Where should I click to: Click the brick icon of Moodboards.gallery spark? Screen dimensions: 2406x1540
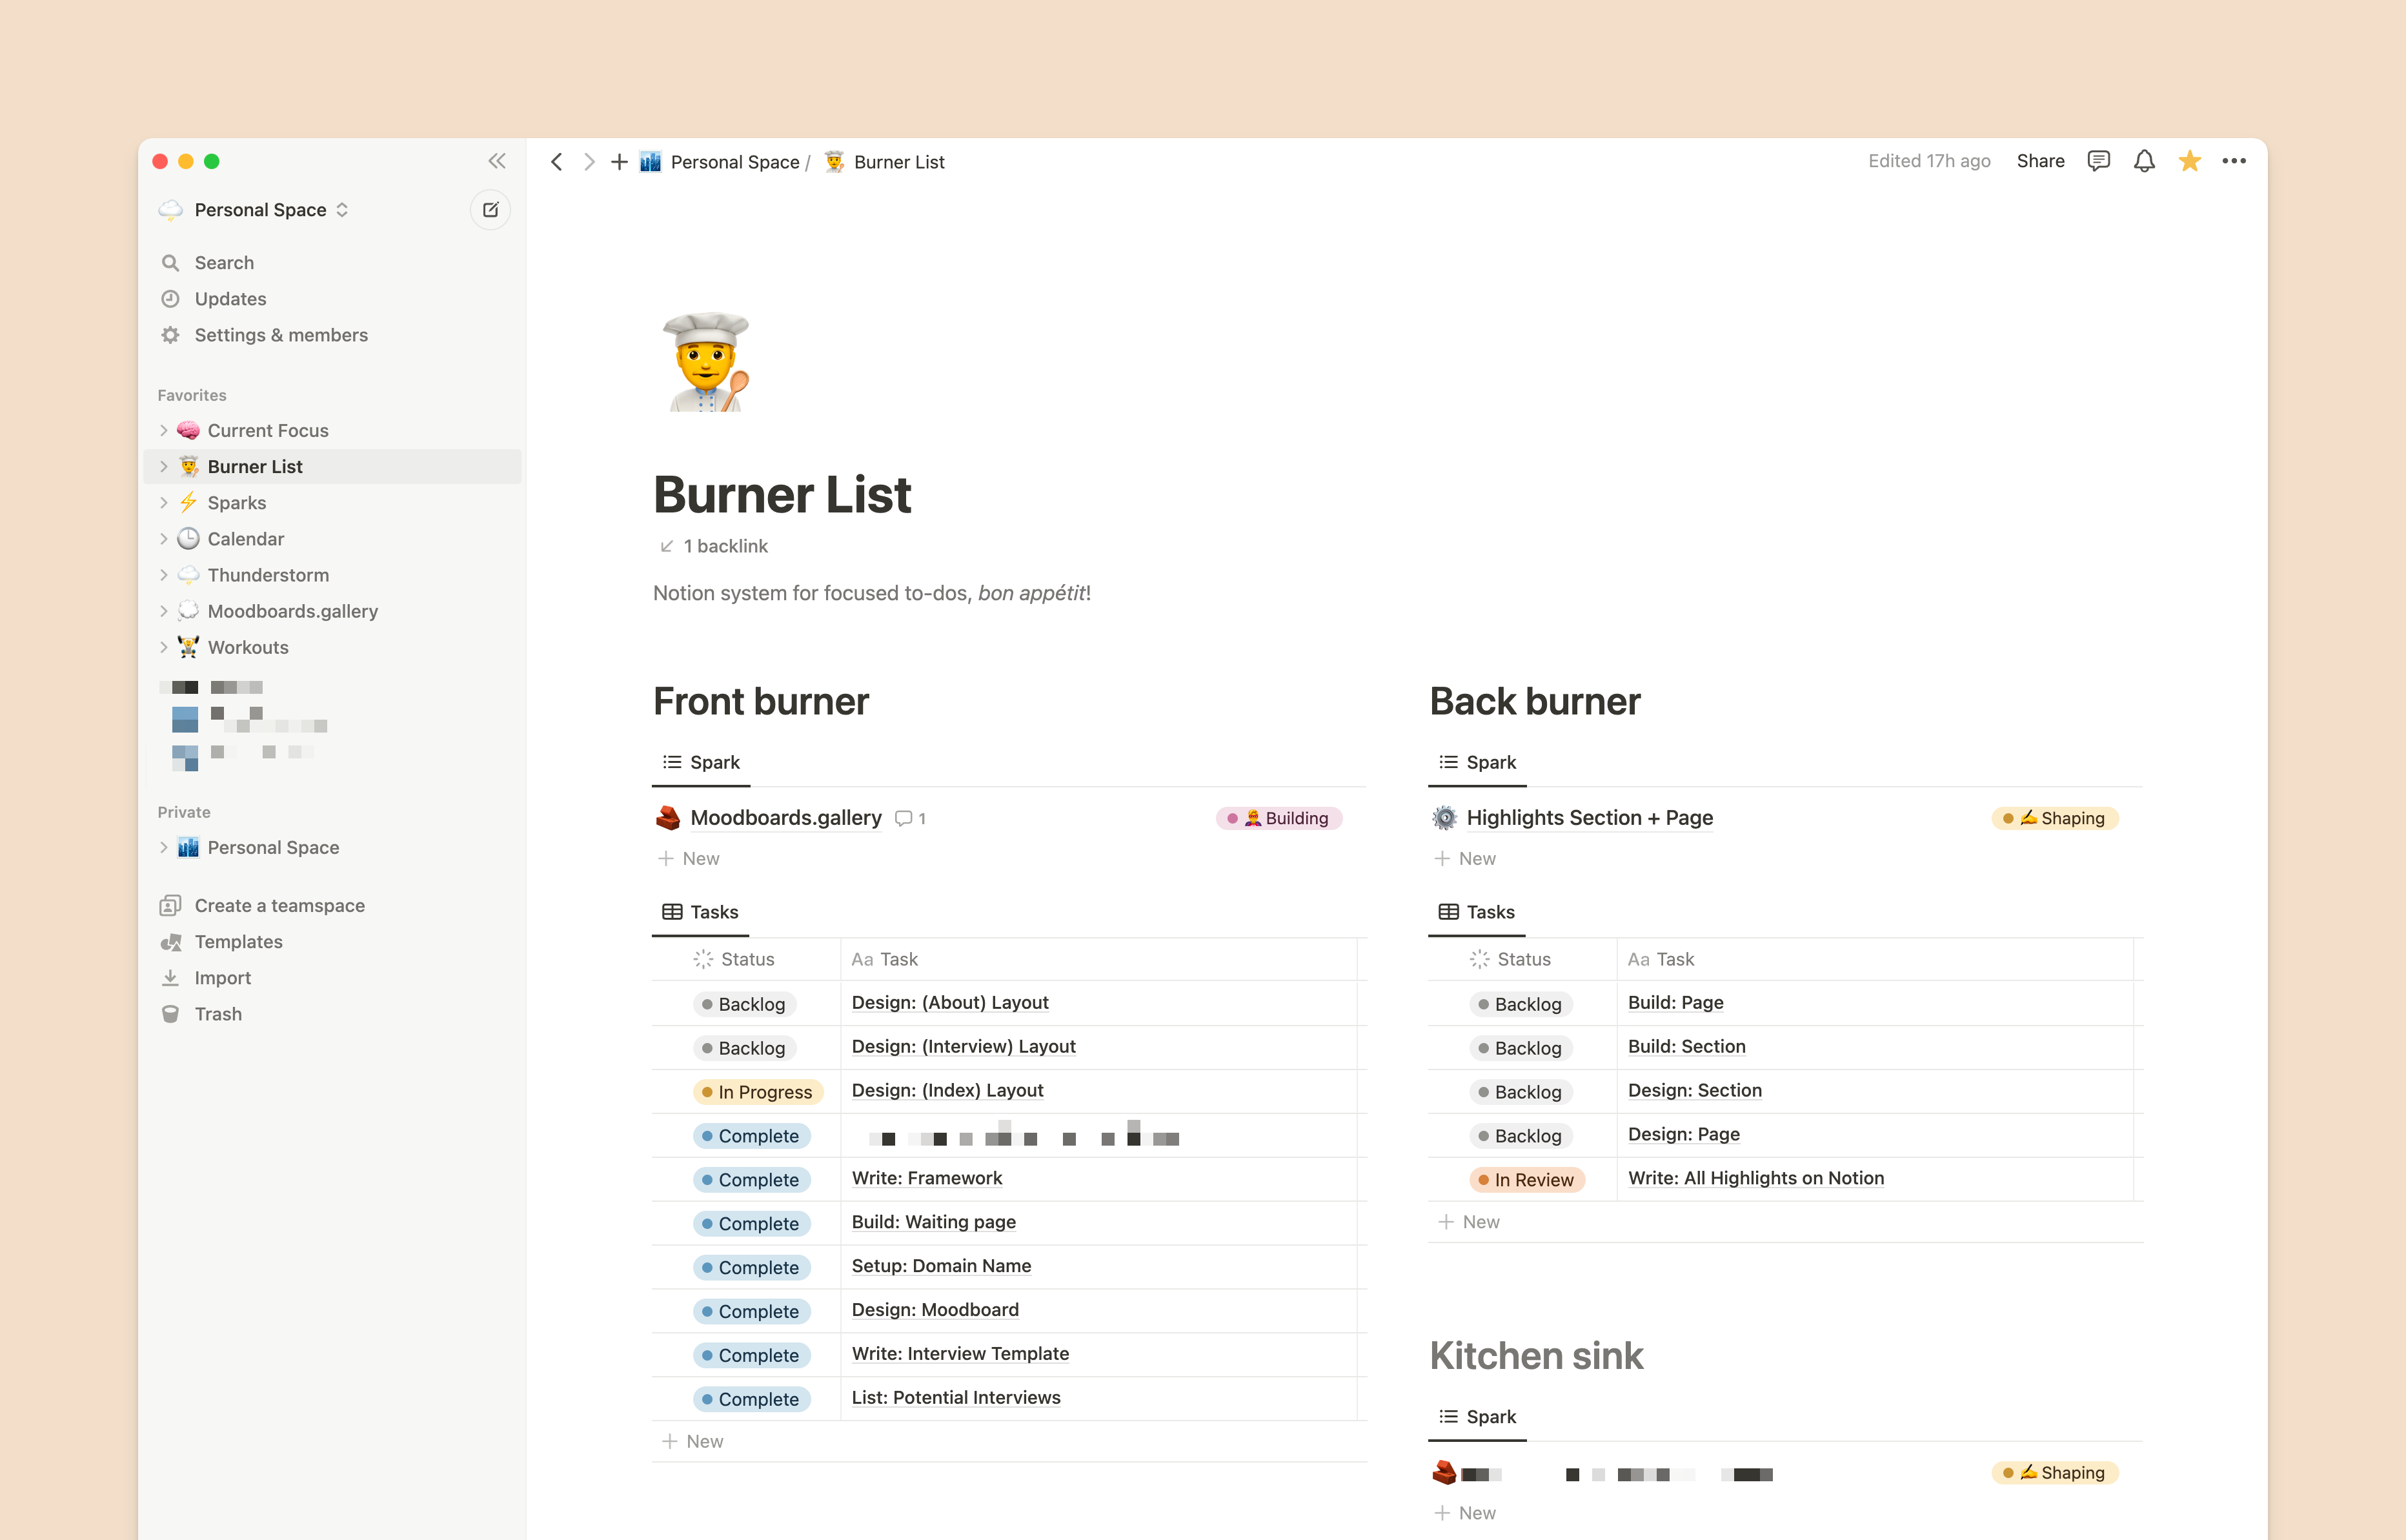pyautogui.click(x=668, y=818)
